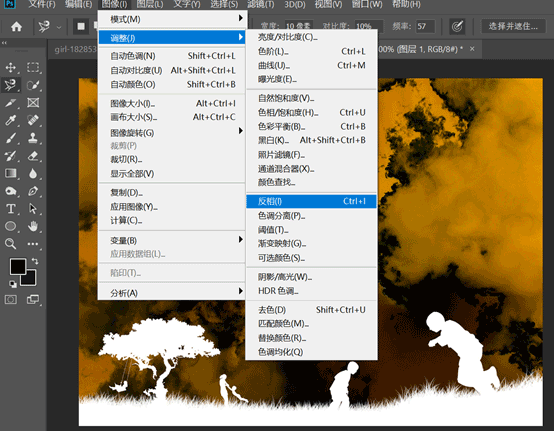Select the Rectangular Marquee tool
The height and width of the screenshot is (431, 554).
tap(33, 67)
